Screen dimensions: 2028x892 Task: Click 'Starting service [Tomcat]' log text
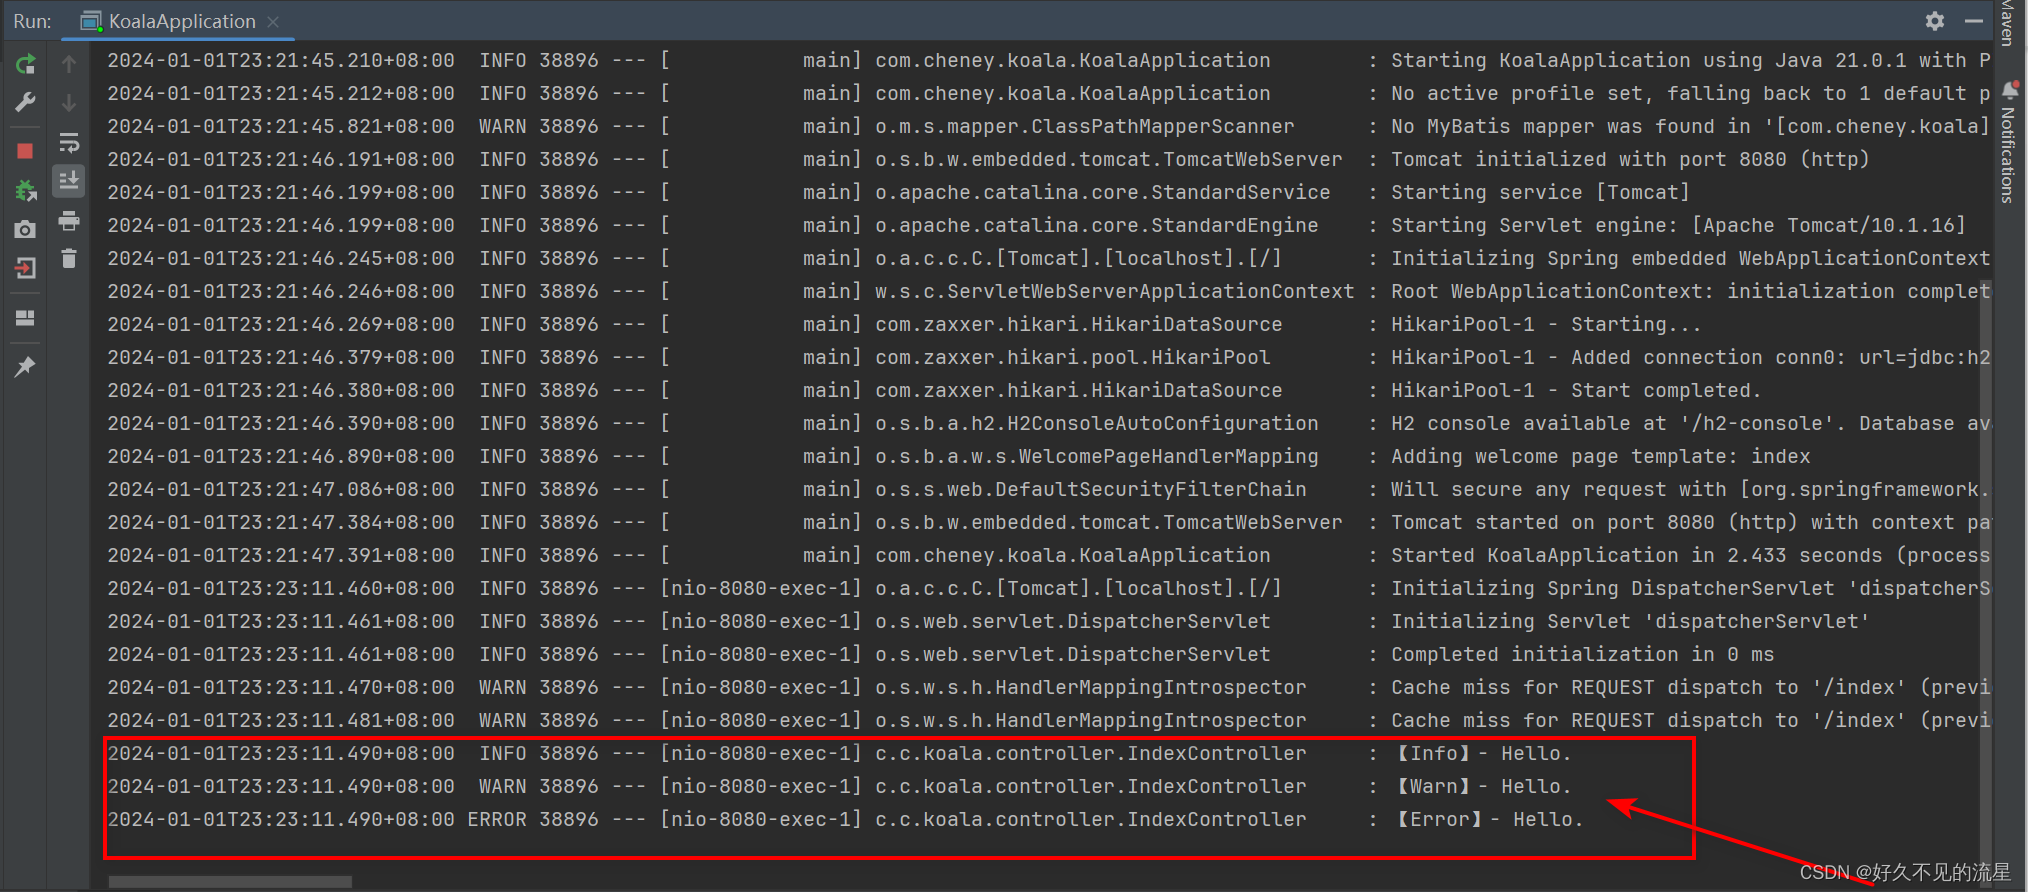pos(1540,192)
